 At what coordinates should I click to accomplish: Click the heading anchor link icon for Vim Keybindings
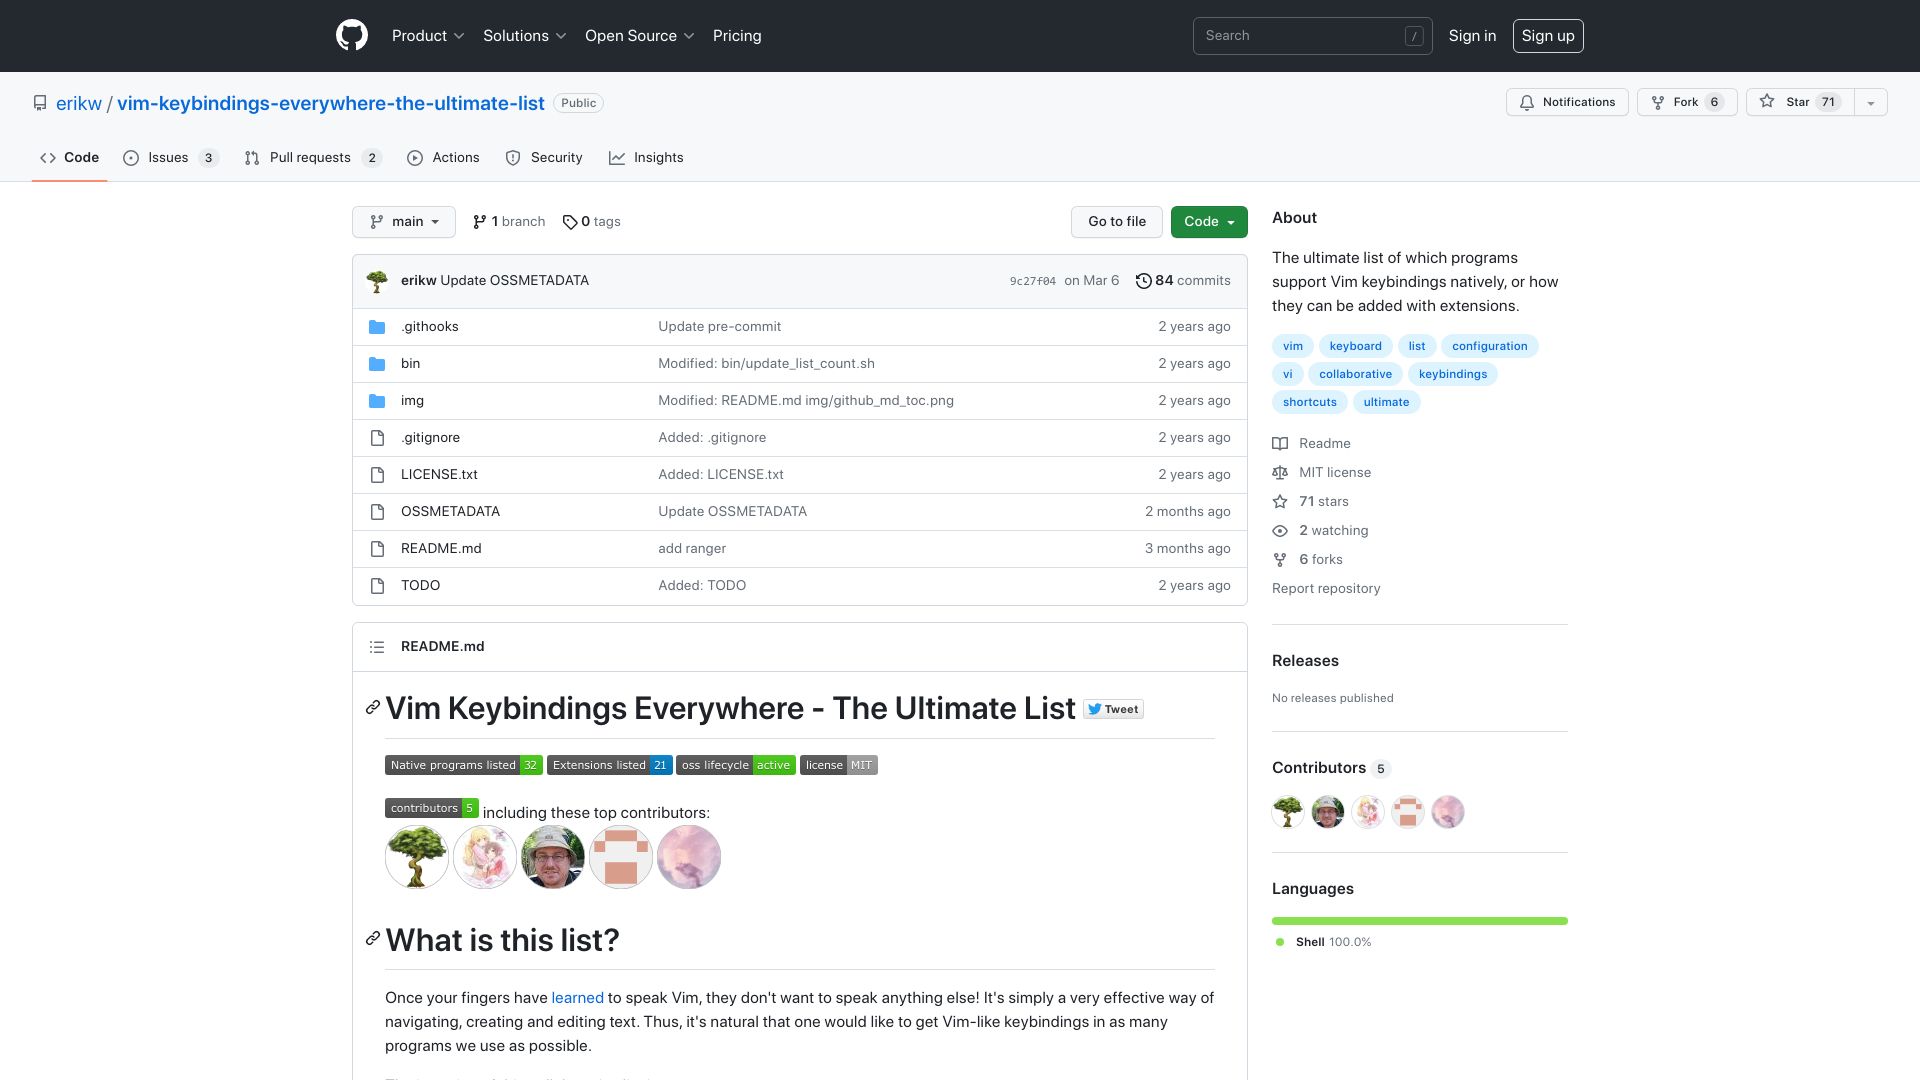[x=373, y=708]
